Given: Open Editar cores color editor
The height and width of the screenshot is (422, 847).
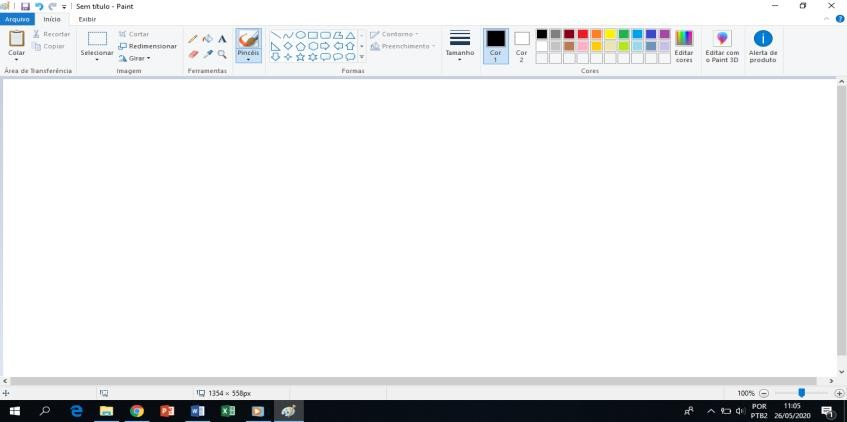Looking at the screenshot, I should 684,46.
